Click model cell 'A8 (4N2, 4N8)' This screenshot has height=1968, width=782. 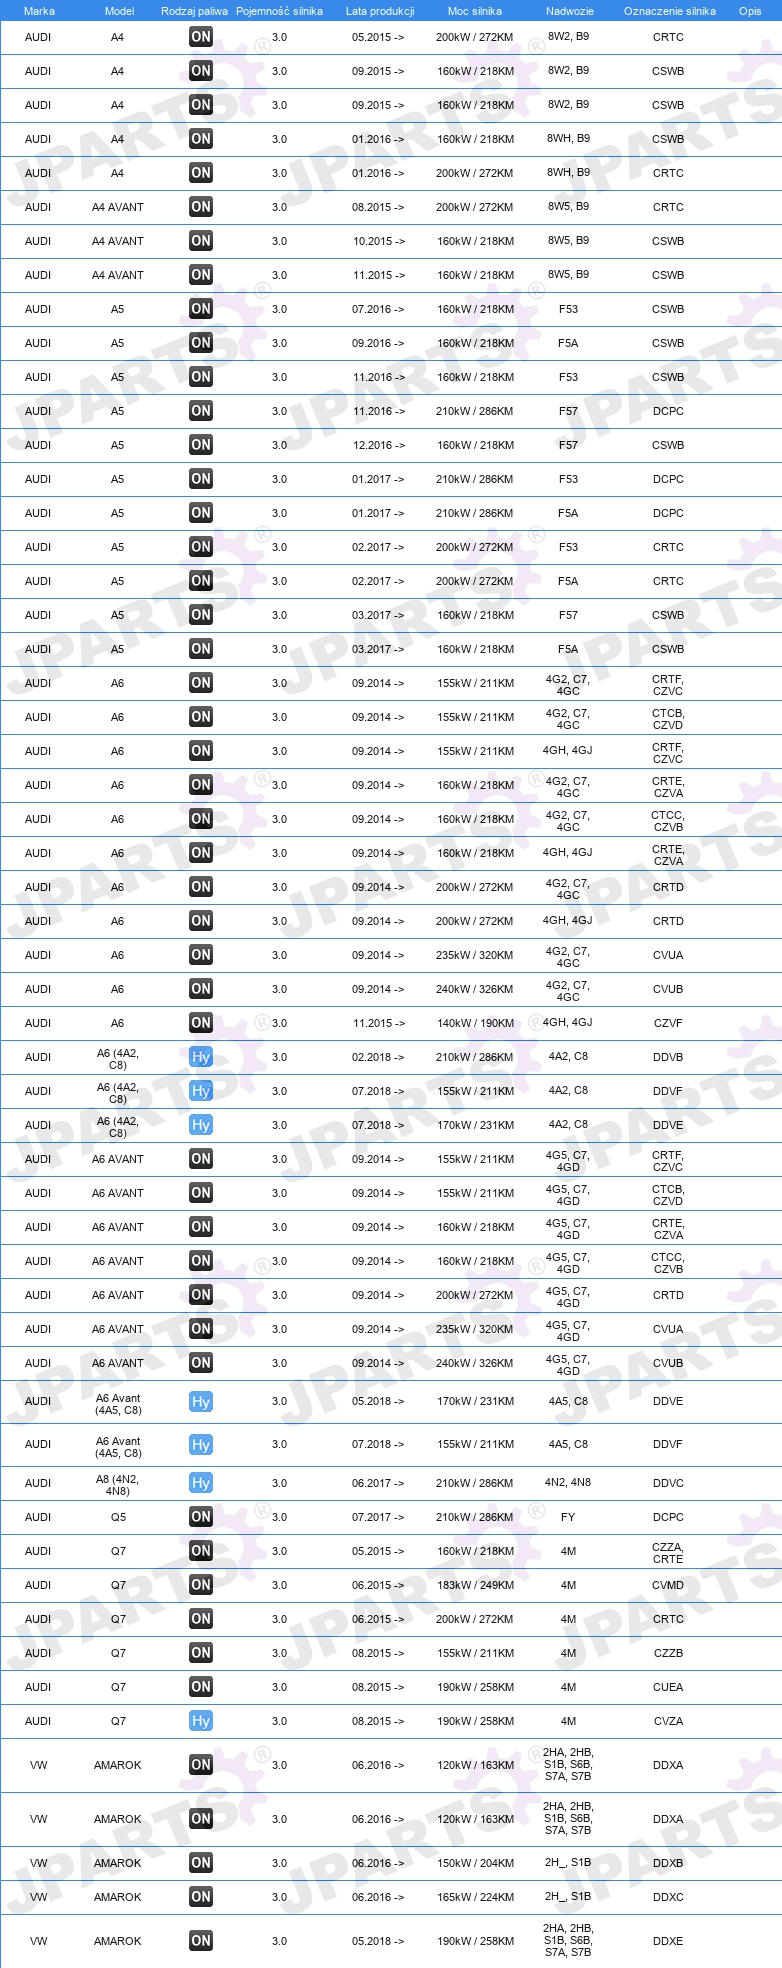pos(118,1485)
